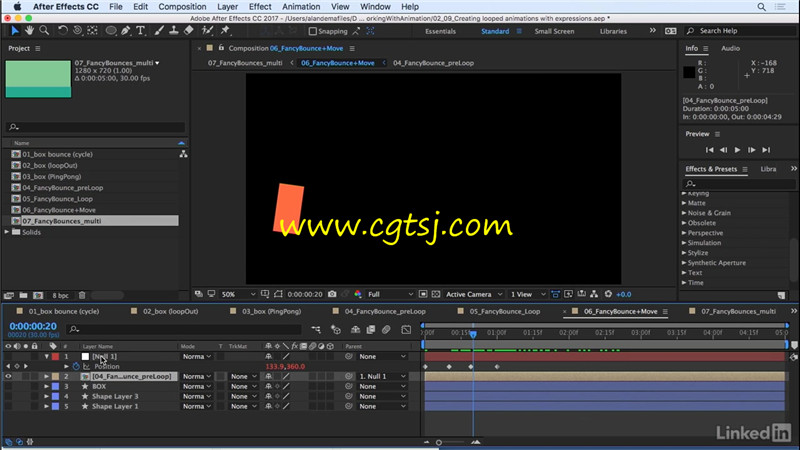Toggle shy layers hide in timeline
The height and width of the screenshot is (450, 800).
[x=356, y=330]
